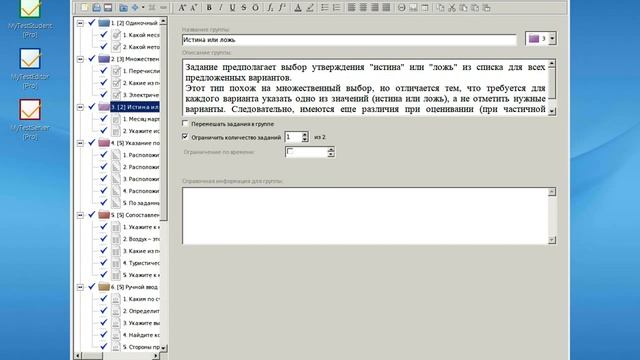Image resolution: width=640 pixels, height=360 pixels.
Task: Select tree item '2. Определит'
Action: [x=141, y=311]
